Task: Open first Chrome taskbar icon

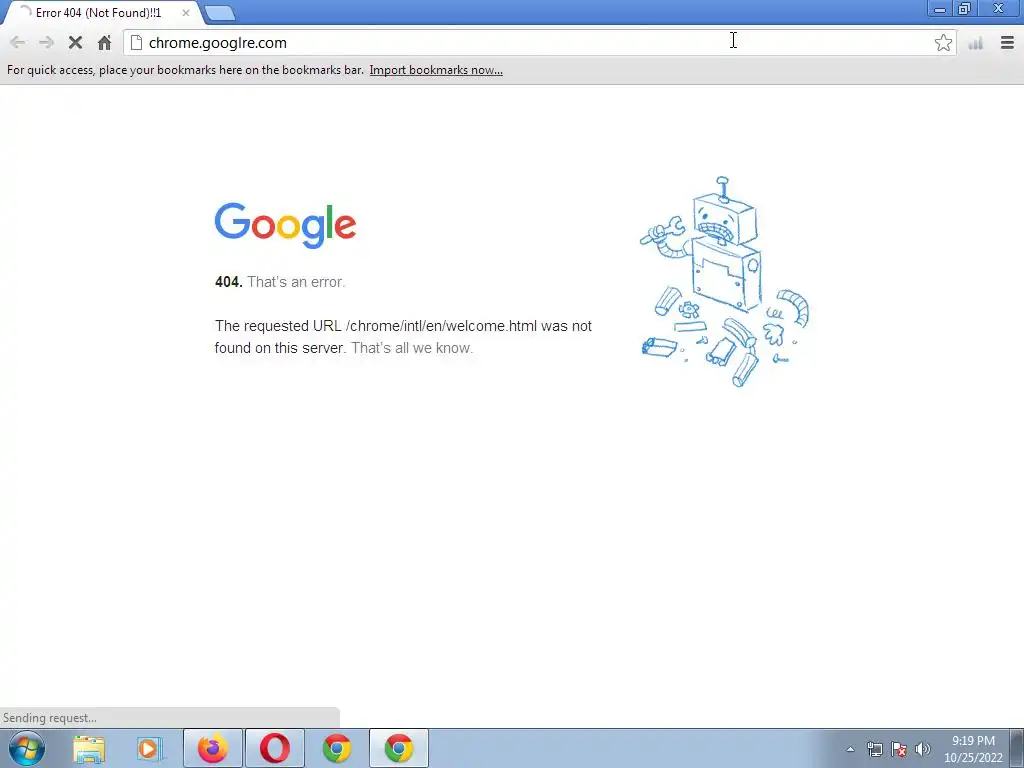Action: point(337,748)
